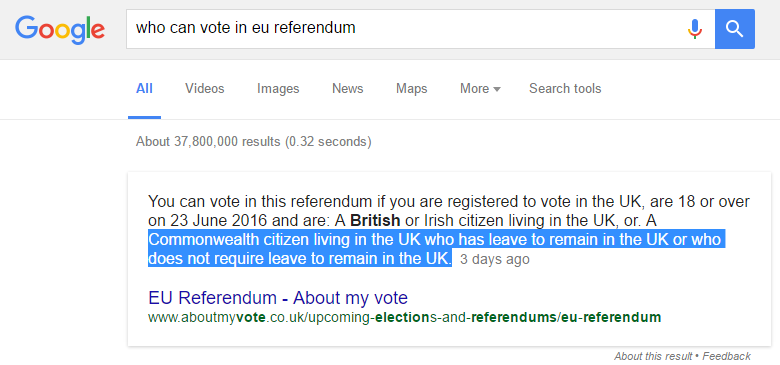Click the 3 days ago timestamp
780x365 pixels.
[494, 260]
